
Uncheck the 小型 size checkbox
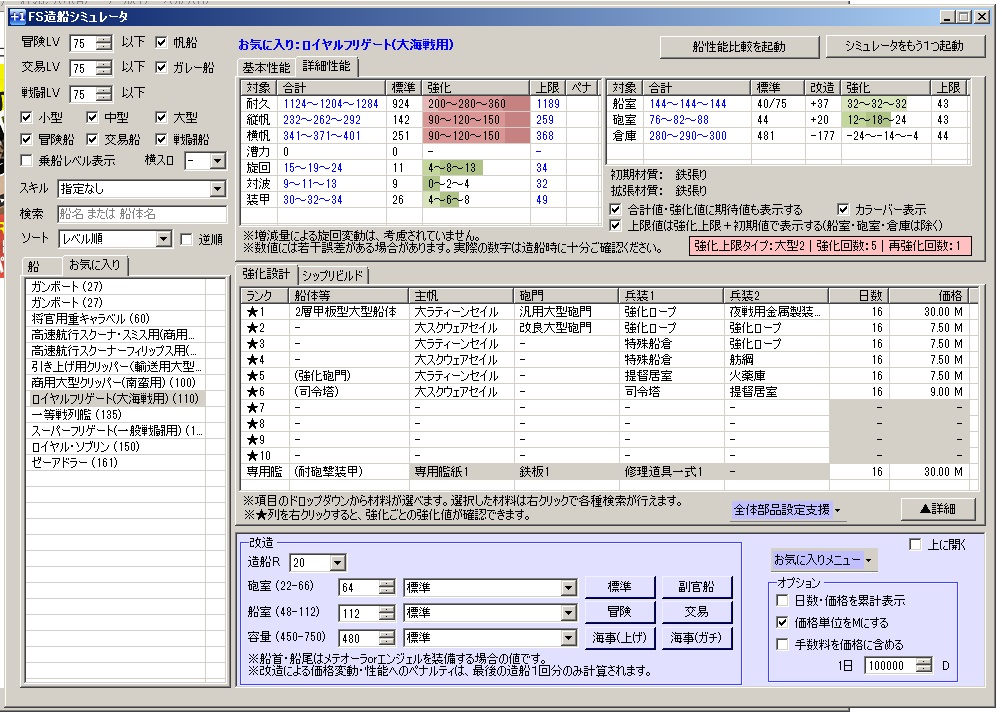pos(26,118)
